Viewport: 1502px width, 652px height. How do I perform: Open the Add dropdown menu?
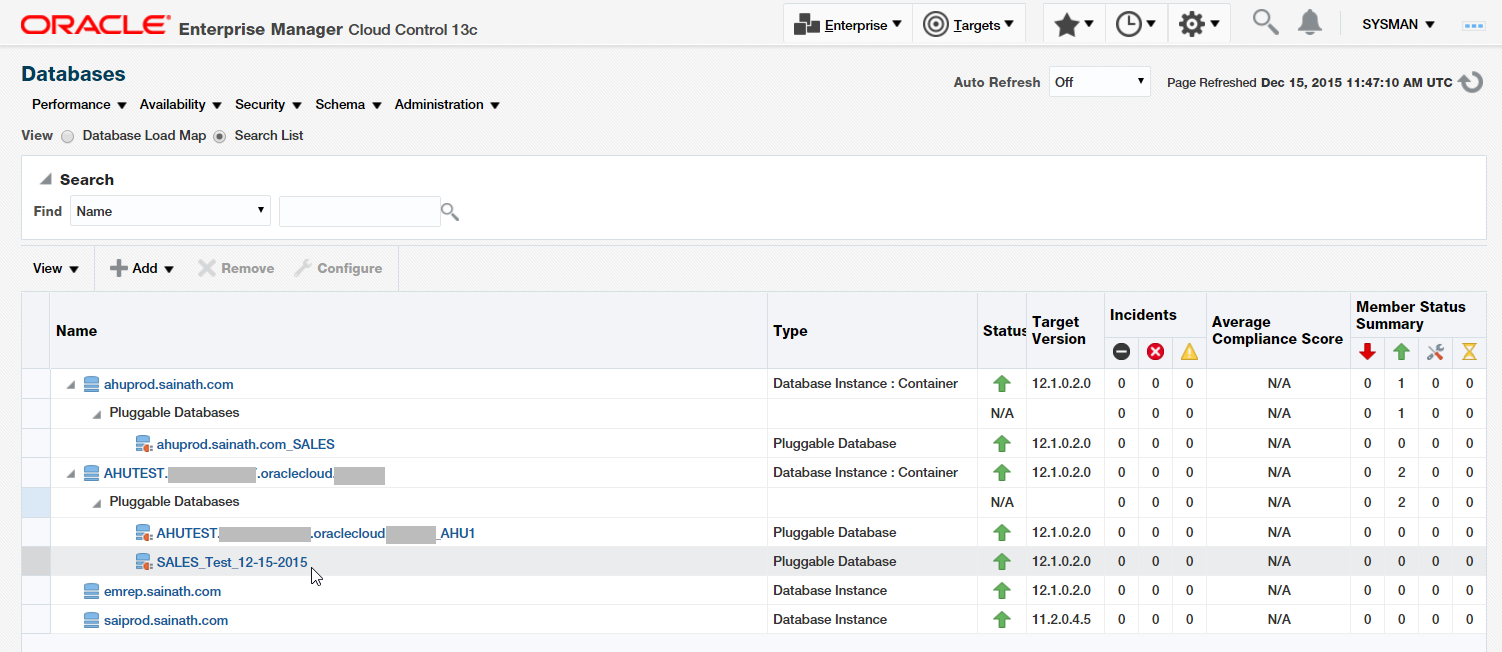coord(143,268)
